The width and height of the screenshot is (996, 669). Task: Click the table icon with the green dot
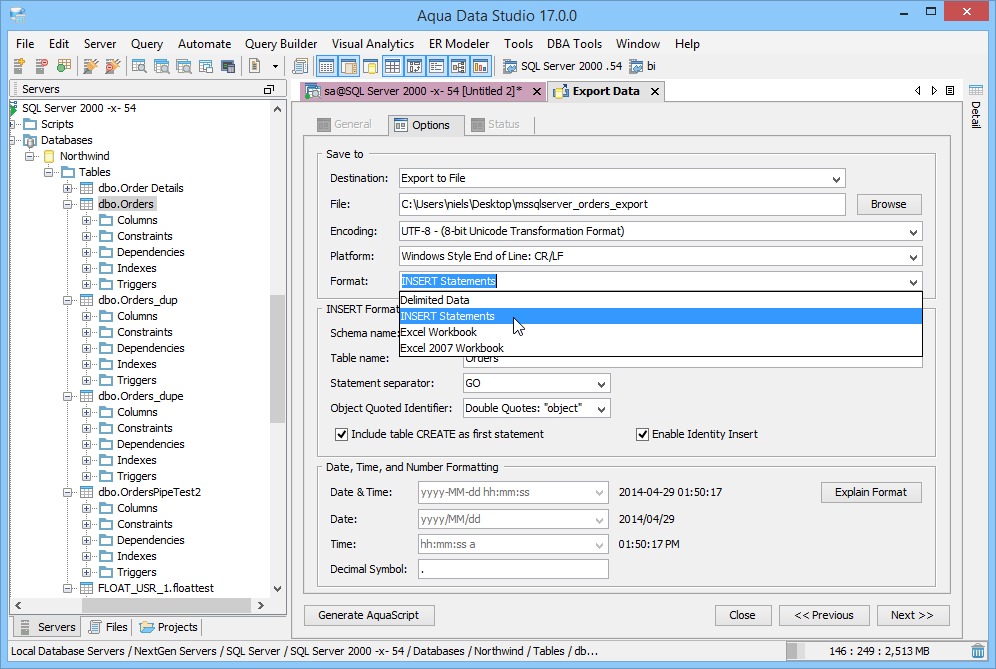tap(64, 66)
